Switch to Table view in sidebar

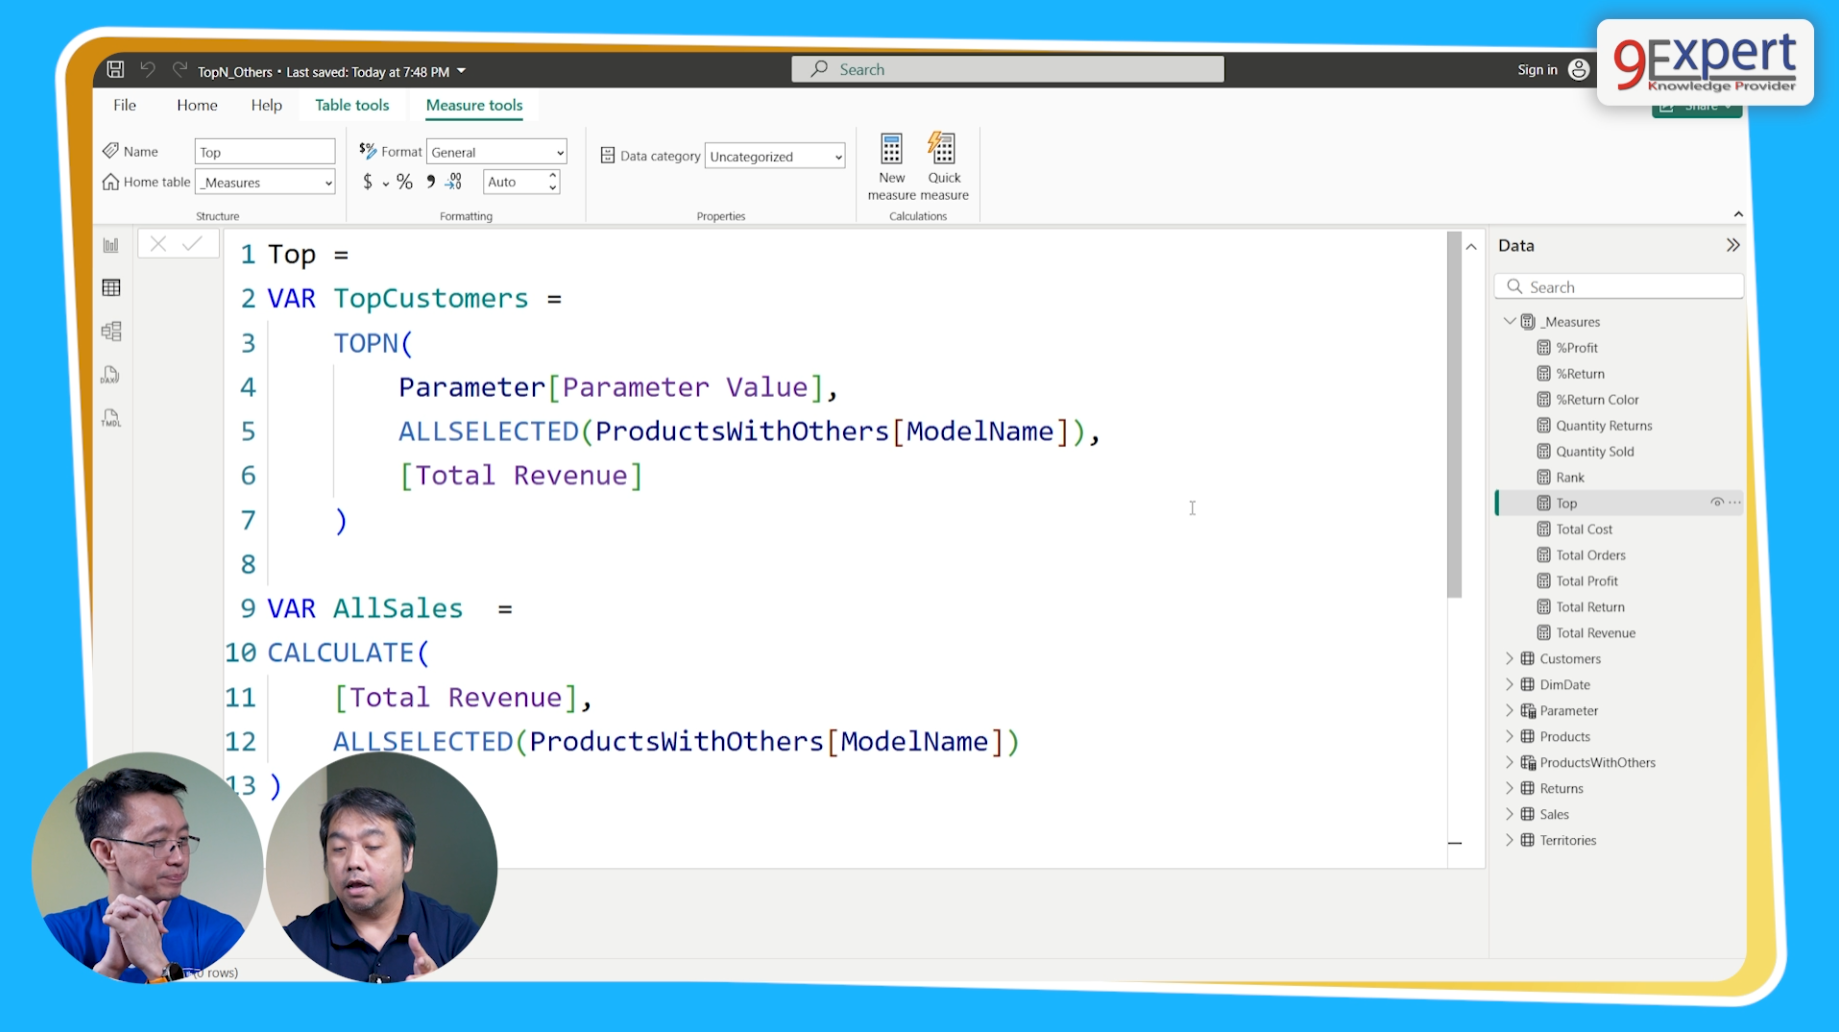111,288
